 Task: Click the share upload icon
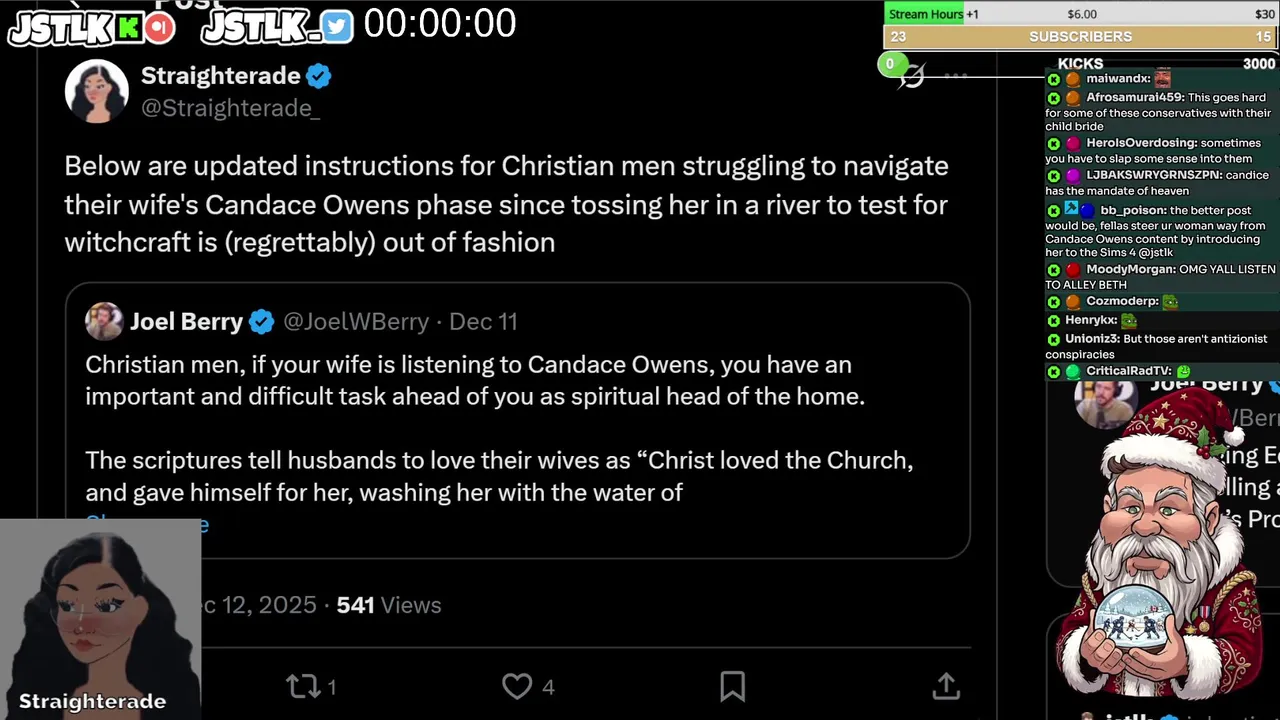946,686
